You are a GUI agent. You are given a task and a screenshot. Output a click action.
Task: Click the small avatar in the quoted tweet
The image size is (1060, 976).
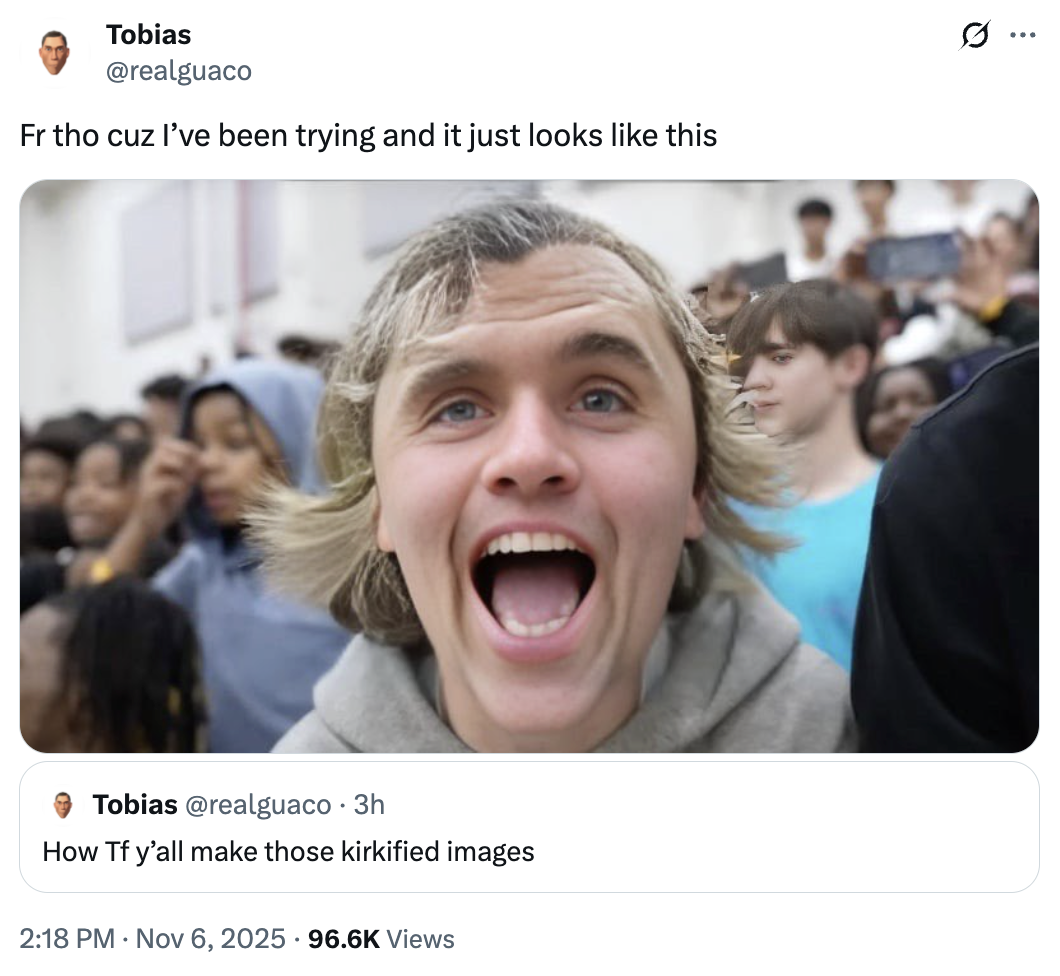63,805
